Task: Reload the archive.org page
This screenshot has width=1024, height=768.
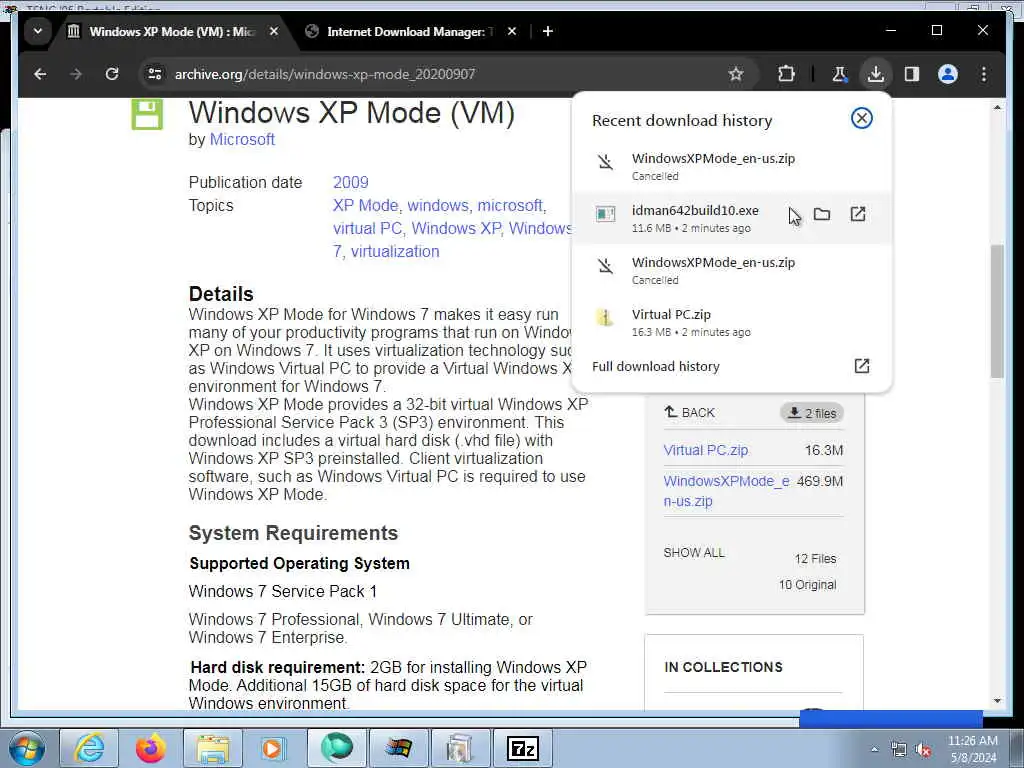Action: click(x=112, y=74)
